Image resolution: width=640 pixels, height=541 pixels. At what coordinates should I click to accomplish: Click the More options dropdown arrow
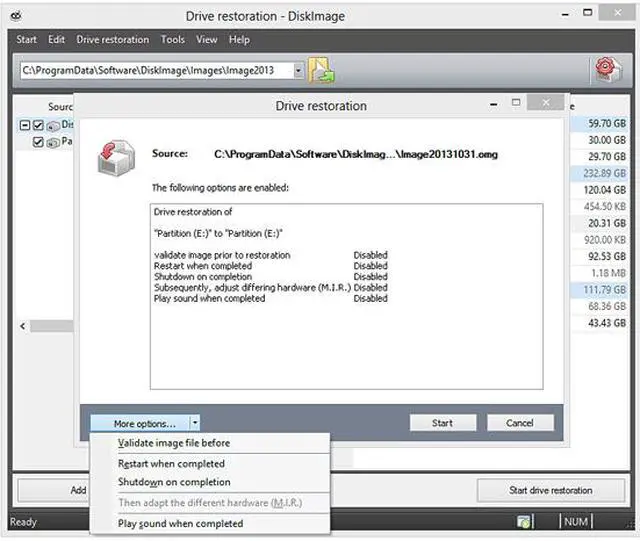195,423
